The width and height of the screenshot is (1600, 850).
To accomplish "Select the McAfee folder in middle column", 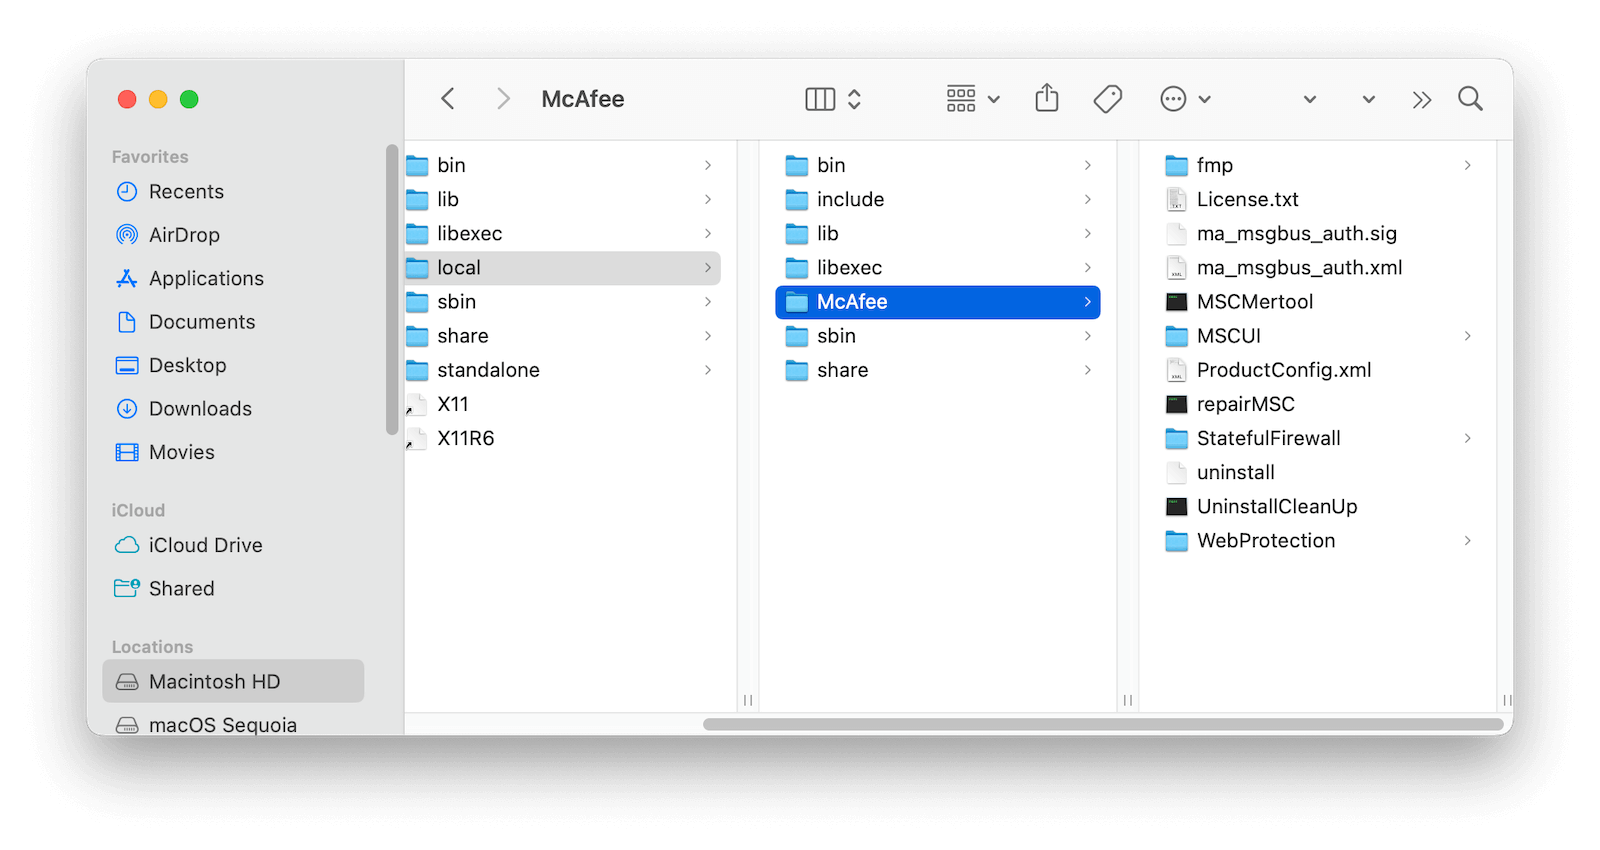I will [x=938, y=302].
